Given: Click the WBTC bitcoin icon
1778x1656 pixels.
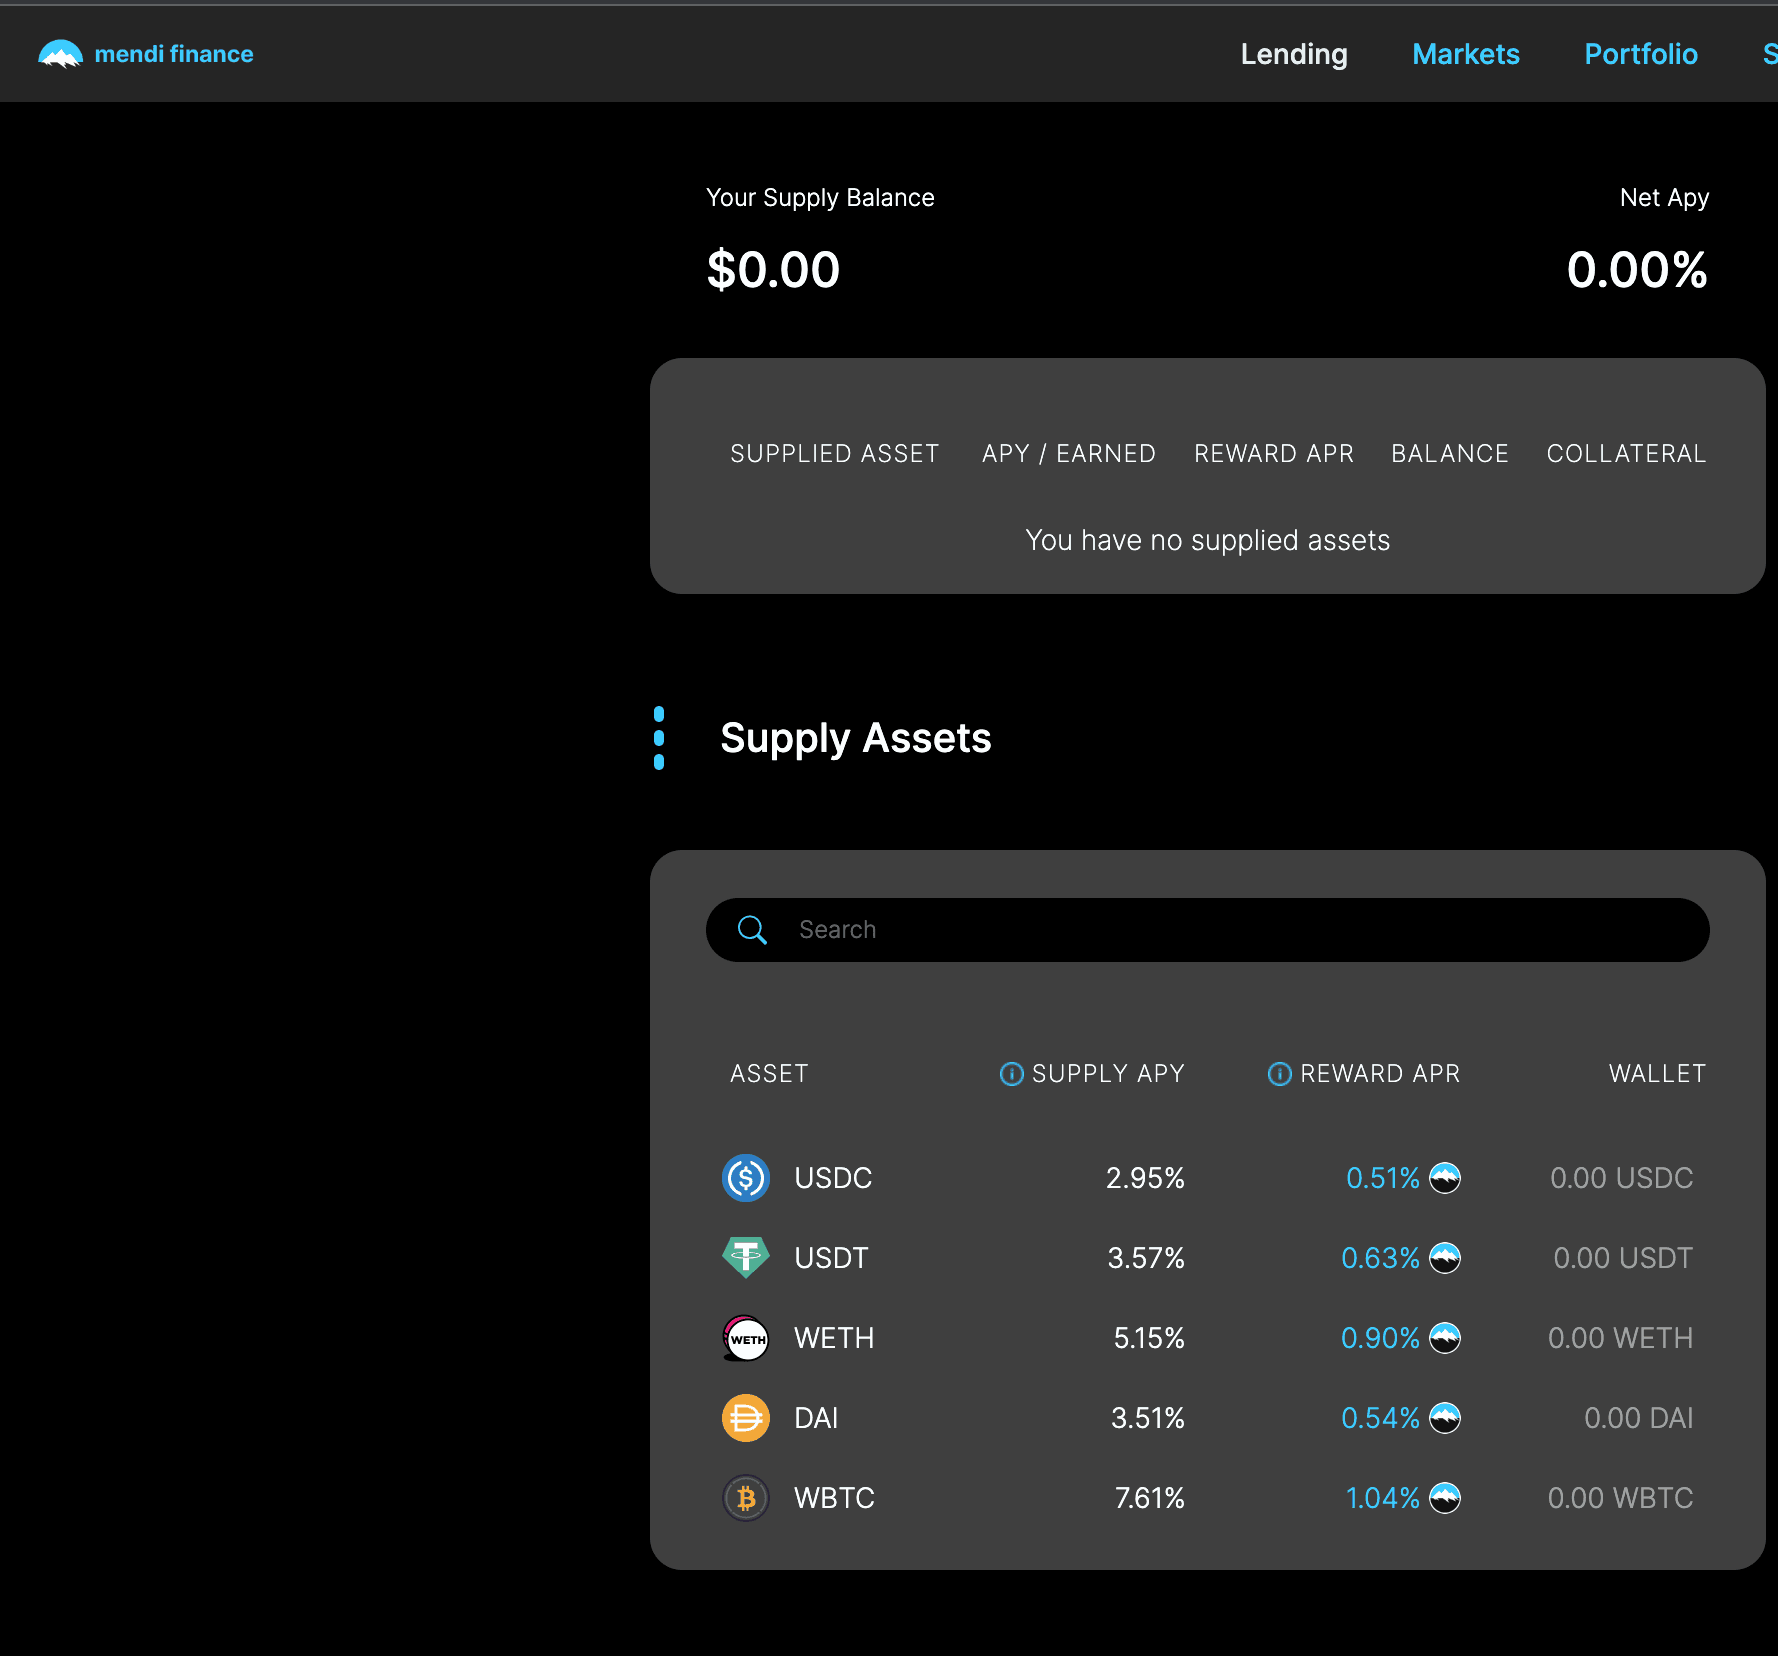Looking at the screenshot, I should pyautogui.click(x=745, y=1498).
